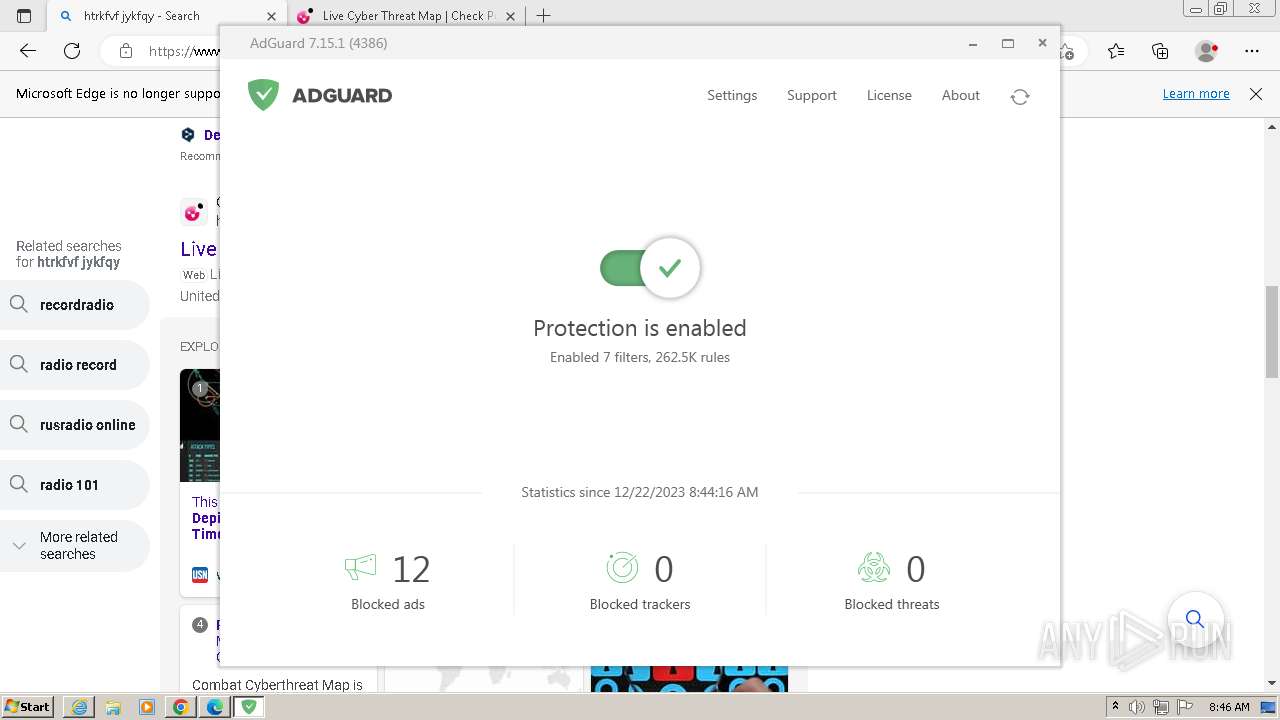Viewport: 1280px width, 720px height.
Task: Click Edge back navigation arrow
Action: click(28, 51)
